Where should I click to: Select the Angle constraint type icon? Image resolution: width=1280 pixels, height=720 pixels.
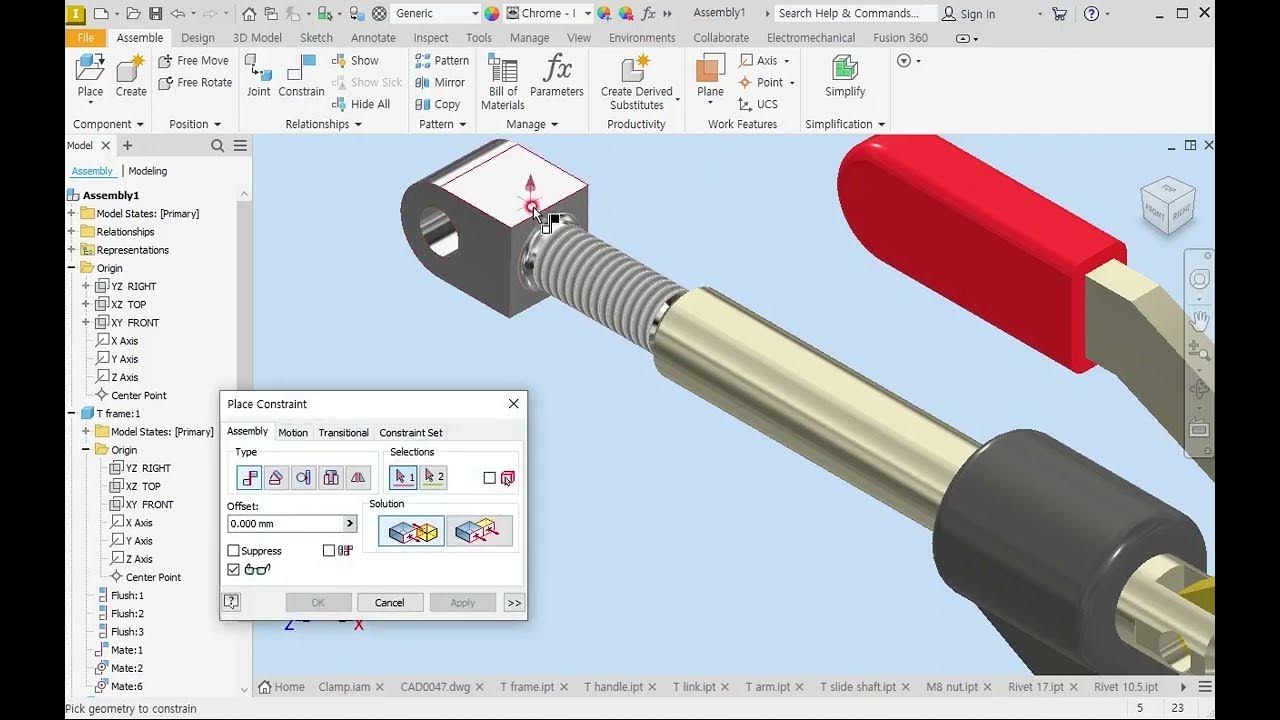pos(276,478)
